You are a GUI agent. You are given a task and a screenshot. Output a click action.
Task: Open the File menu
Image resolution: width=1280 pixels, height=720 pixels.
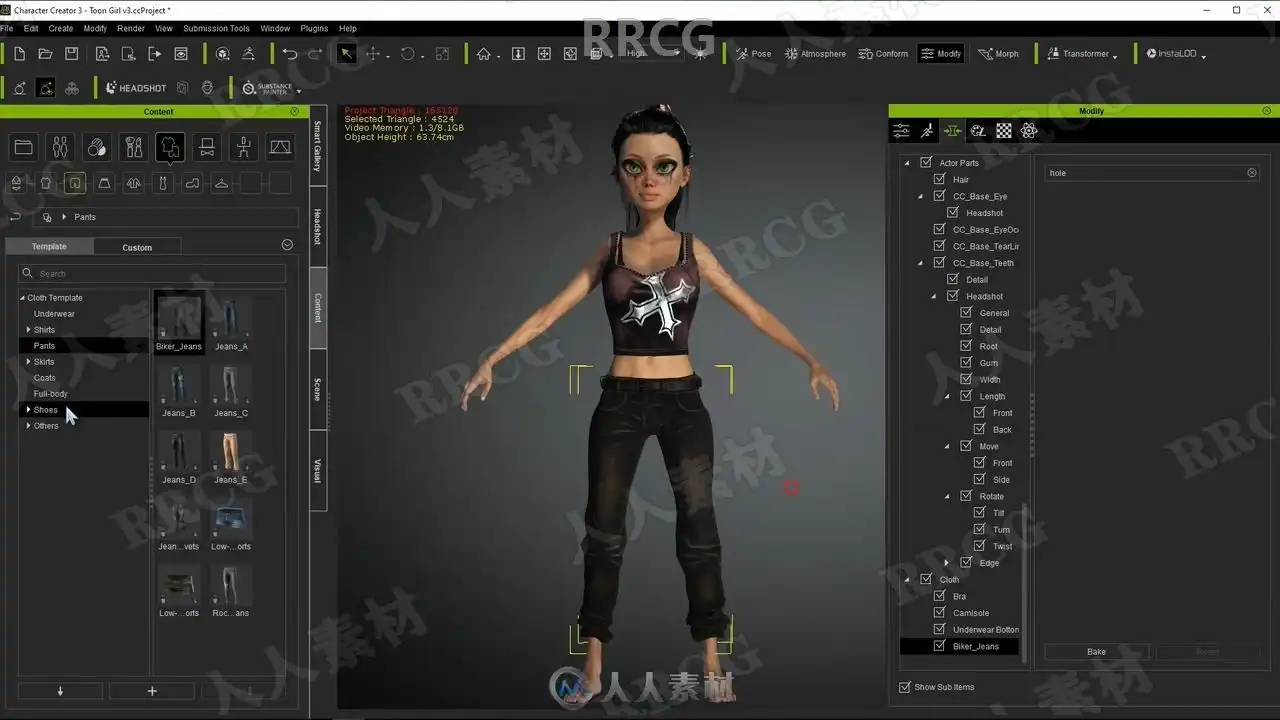[x=7, y=28]
